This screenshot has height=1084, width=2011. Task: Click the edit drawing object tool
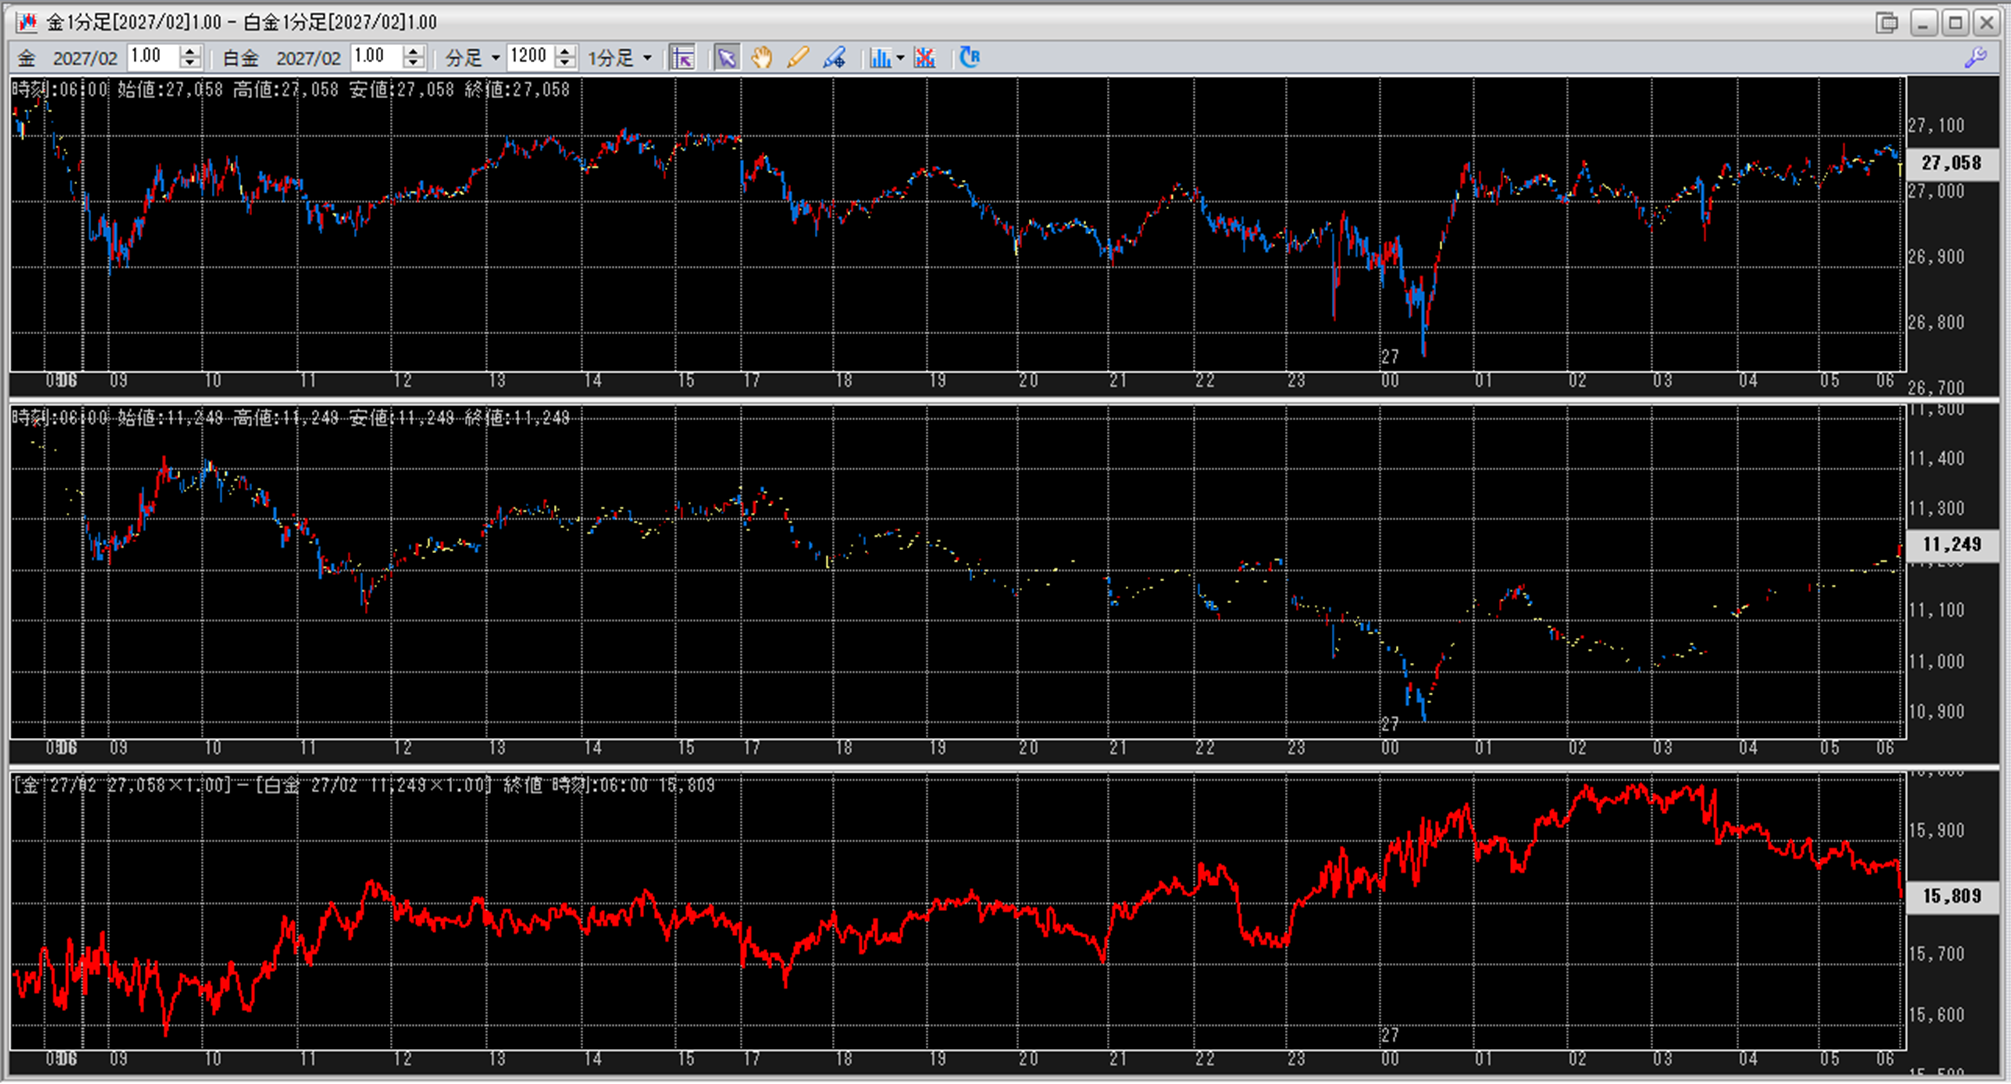coord(834,58)
